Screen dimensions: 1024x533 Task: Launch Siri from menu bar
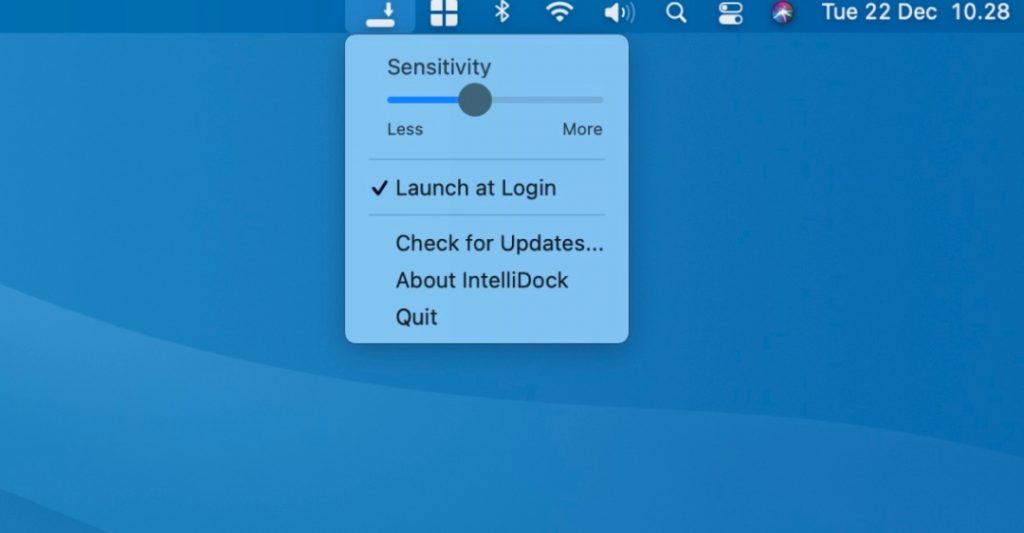pos(782,12)
